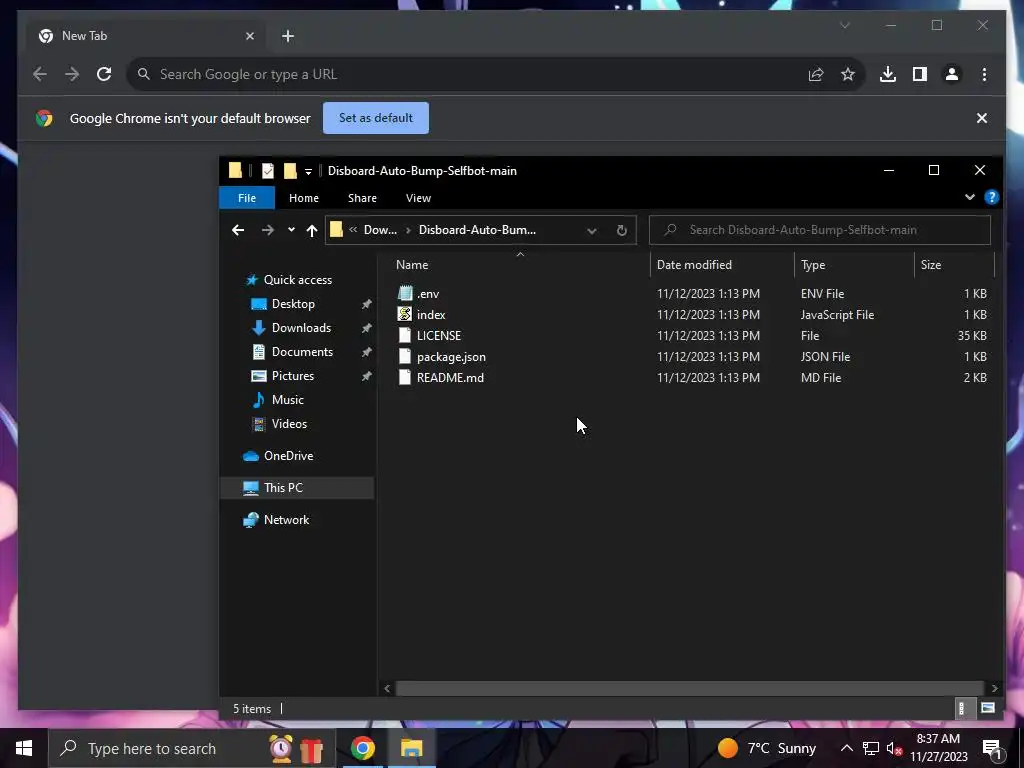The width and height of the screenshot is (1024, 768).
Task: Switch to large icons view layout
Action: [987, 708]
